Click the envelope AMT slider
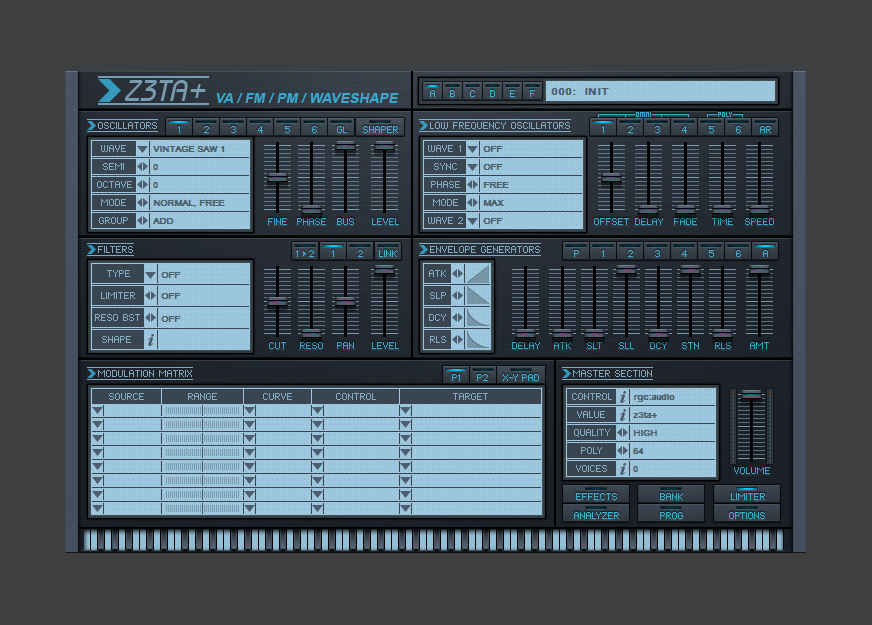Viewport: 872px width, 625px height. click(759, 302)
